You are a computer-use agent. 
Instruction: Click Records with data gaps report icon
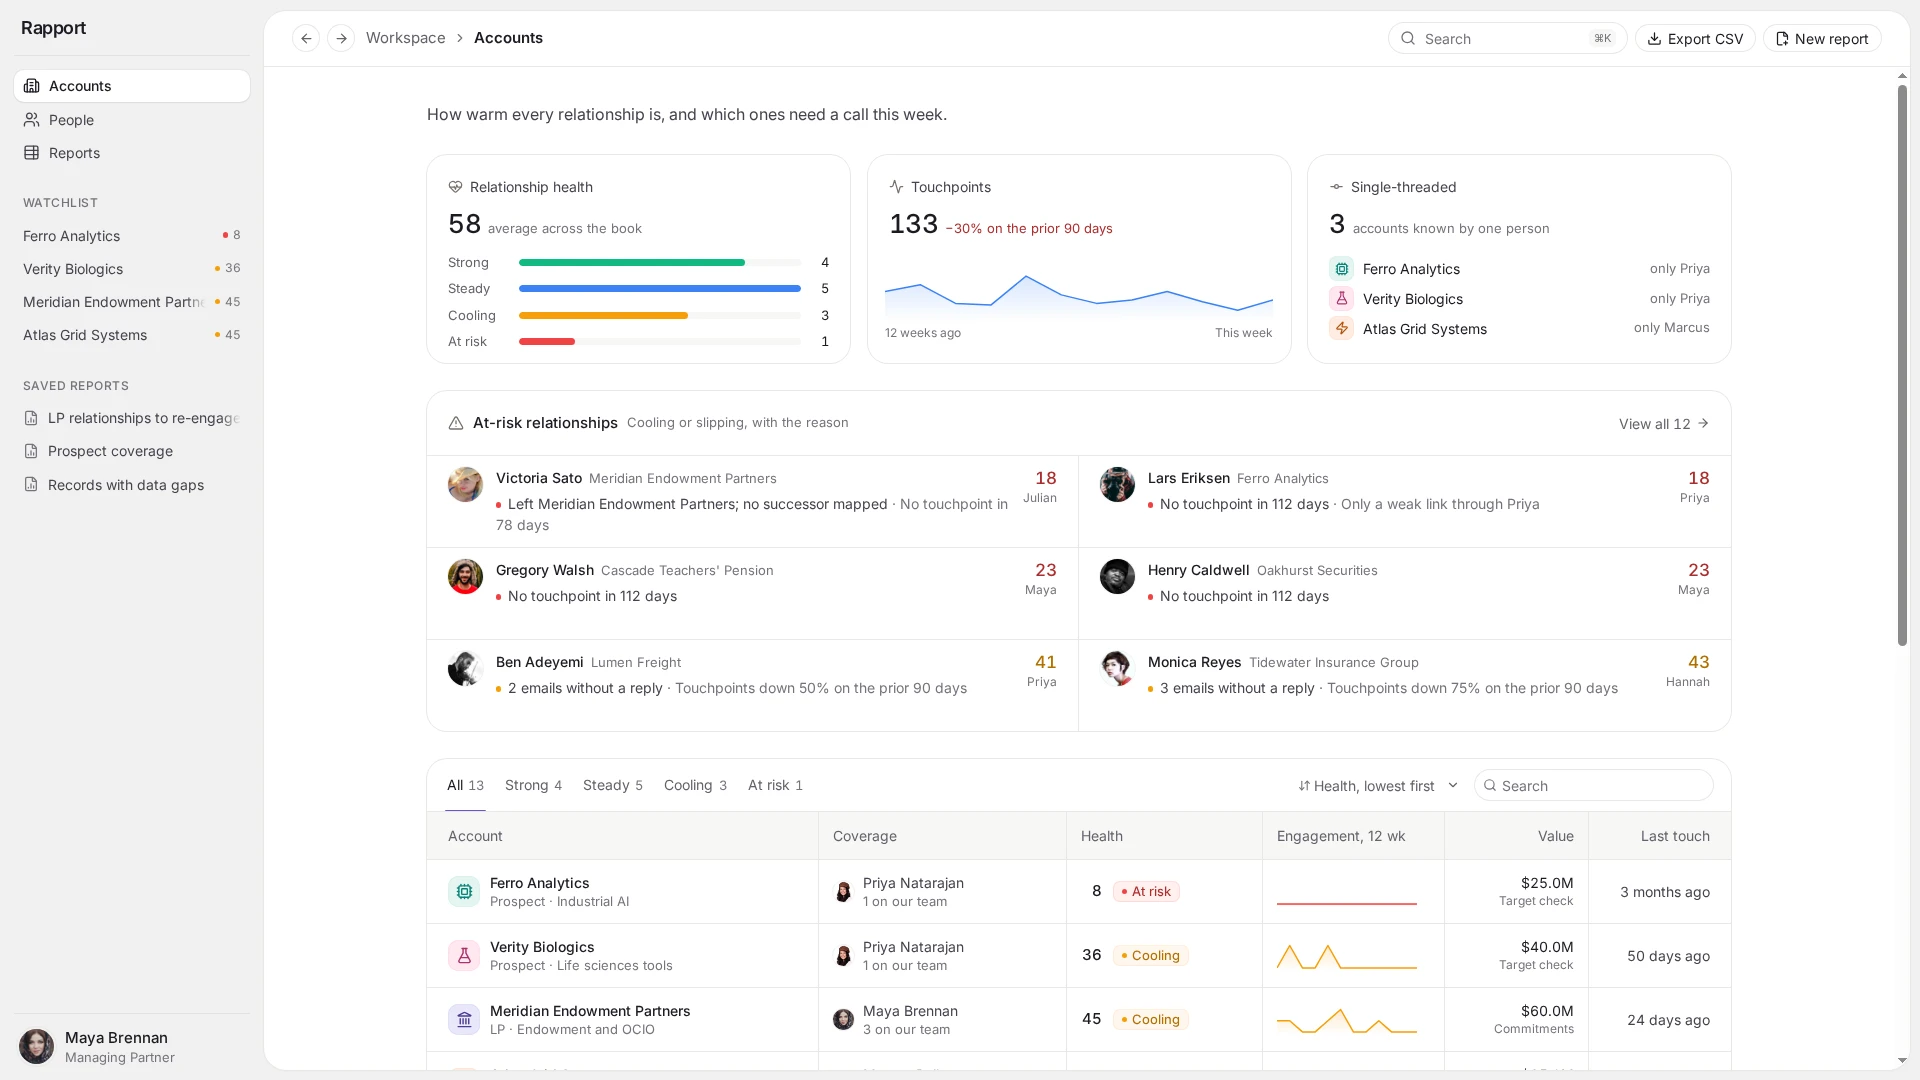click(31, 485)
